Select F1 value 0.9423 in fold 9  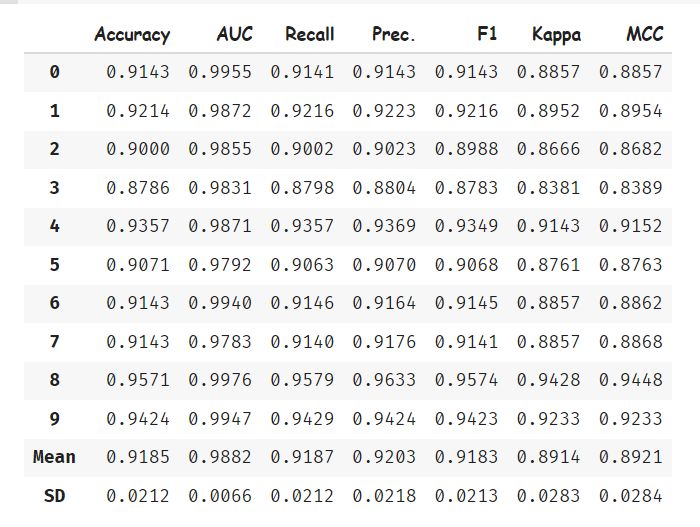466,418
